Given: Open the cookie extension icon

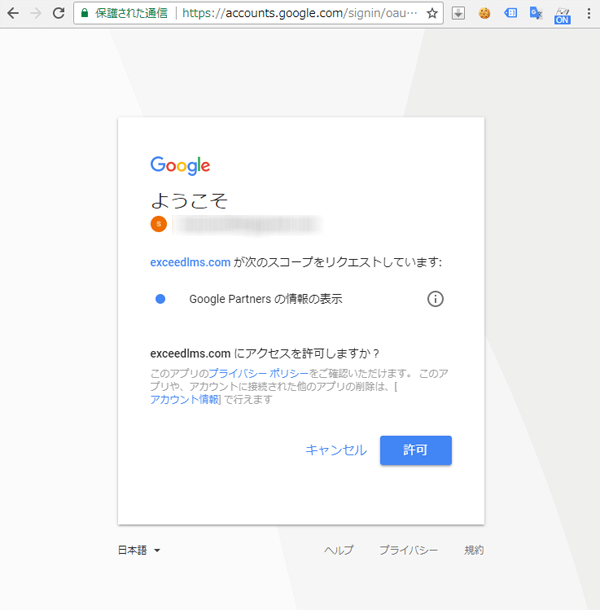Looking at the screenshot, I should coord(484,13).
